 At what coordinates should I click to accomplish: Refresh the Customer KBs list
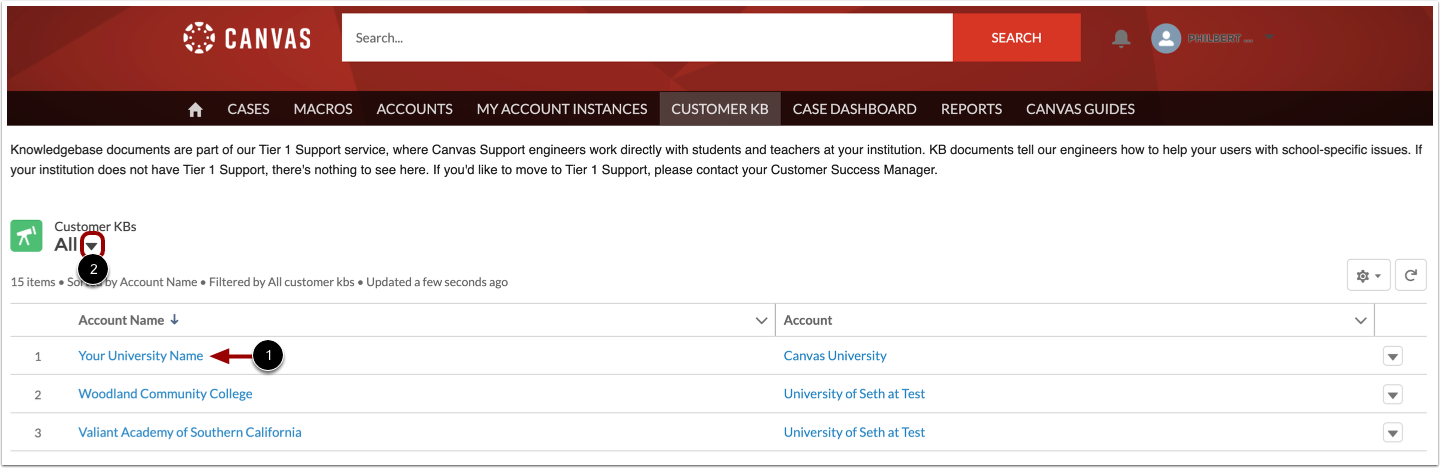[1410, 275]
